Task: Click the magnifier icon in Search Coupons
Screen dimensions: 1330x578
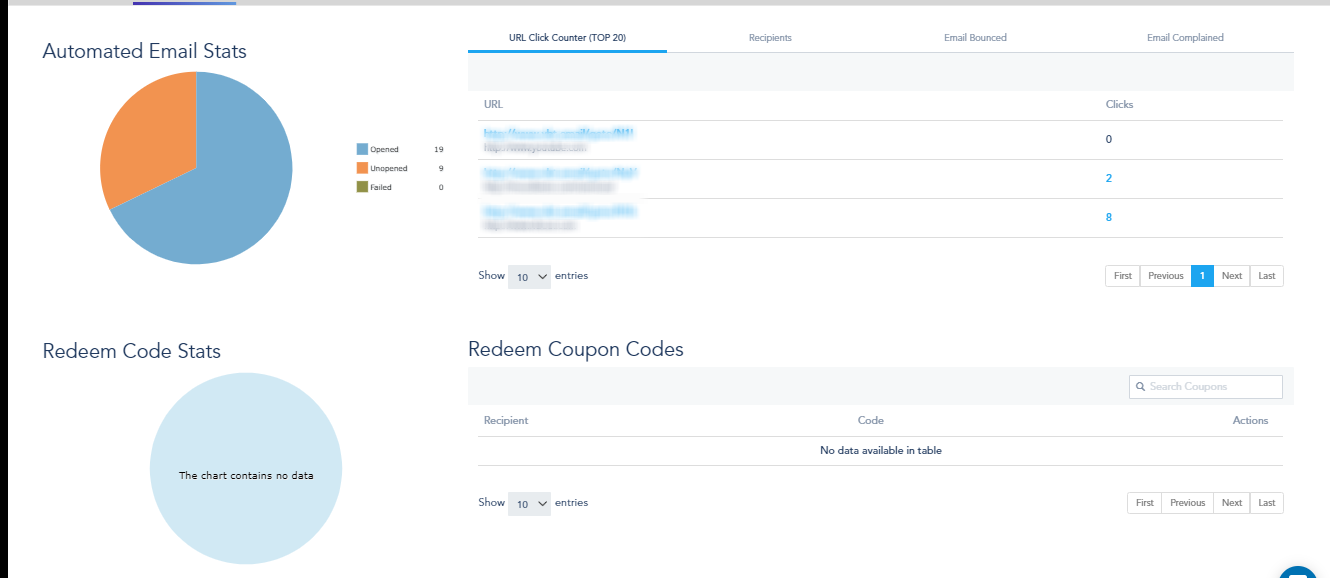Action: pyautogui.click(x=1141, y=387)
